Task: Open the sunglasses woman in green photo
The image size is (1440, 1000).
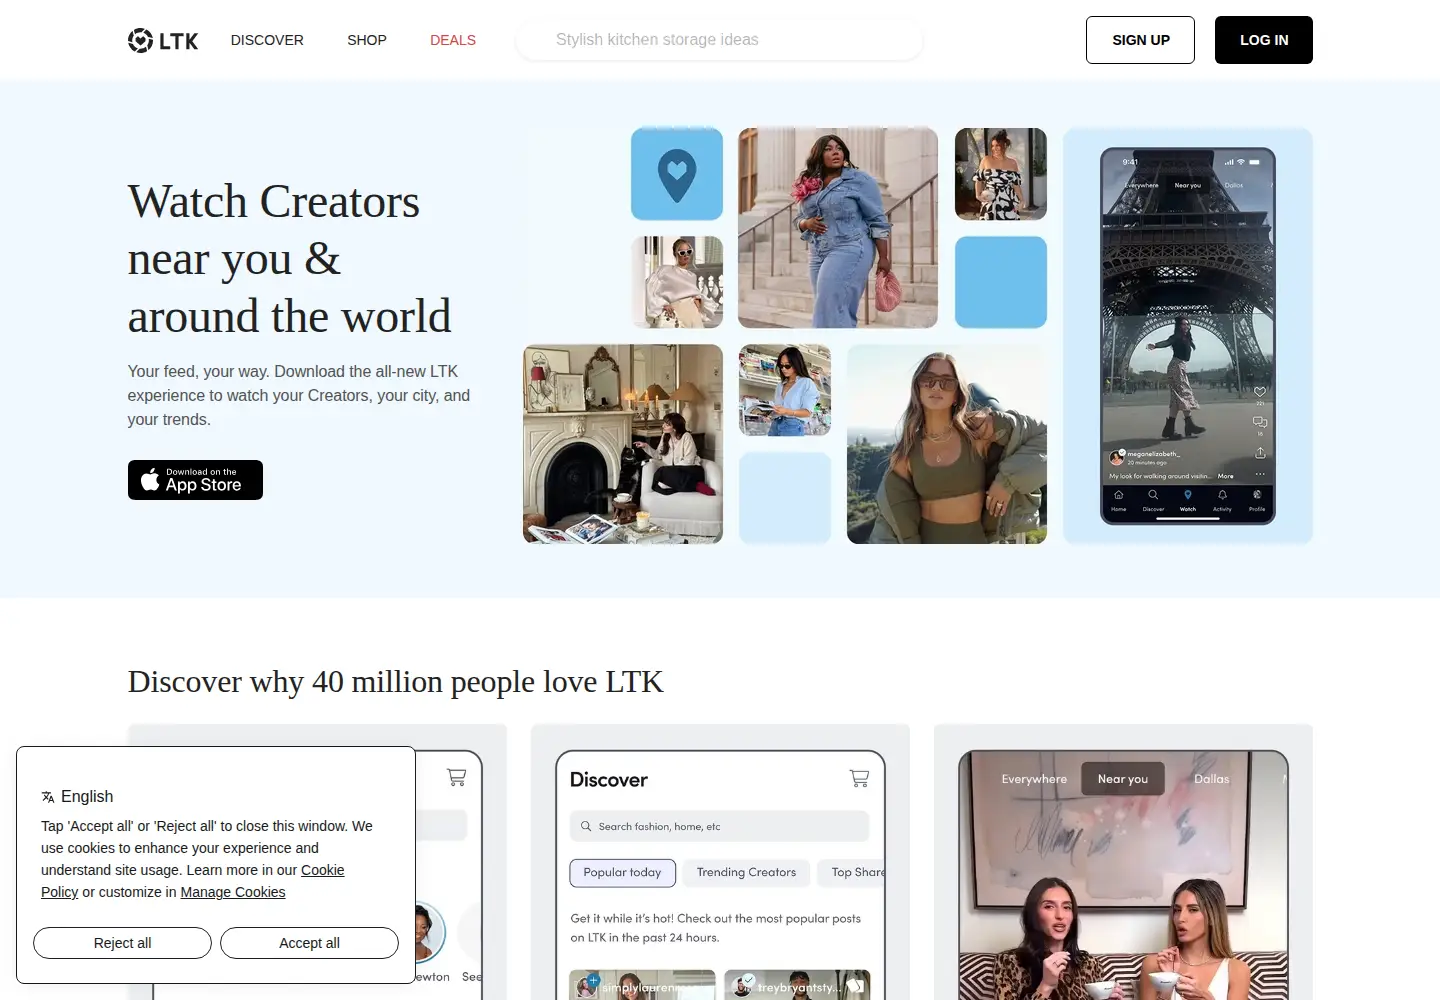Action: [x=947, y=444]
